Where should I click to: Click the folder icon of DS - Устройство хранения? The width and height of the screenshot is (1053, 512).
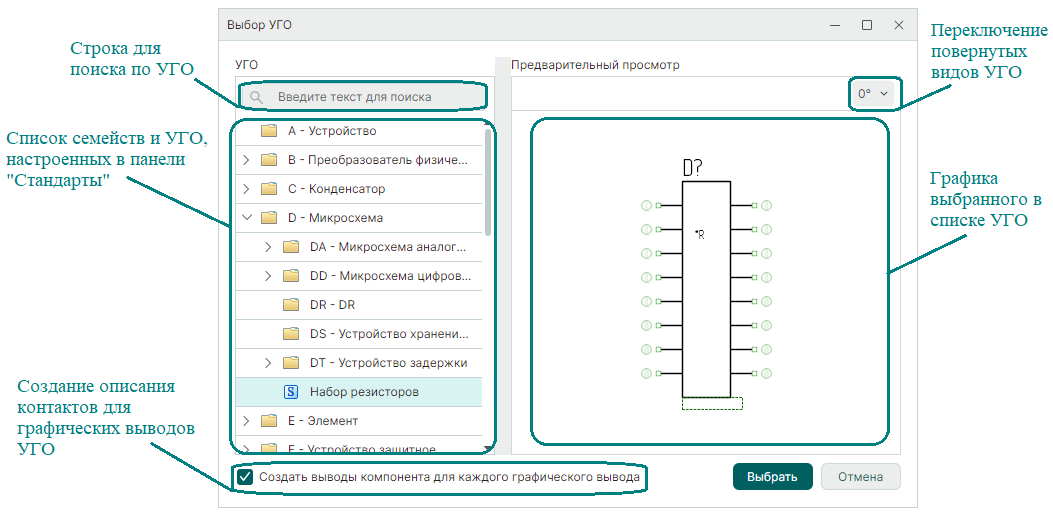click(x=291, y=334)
